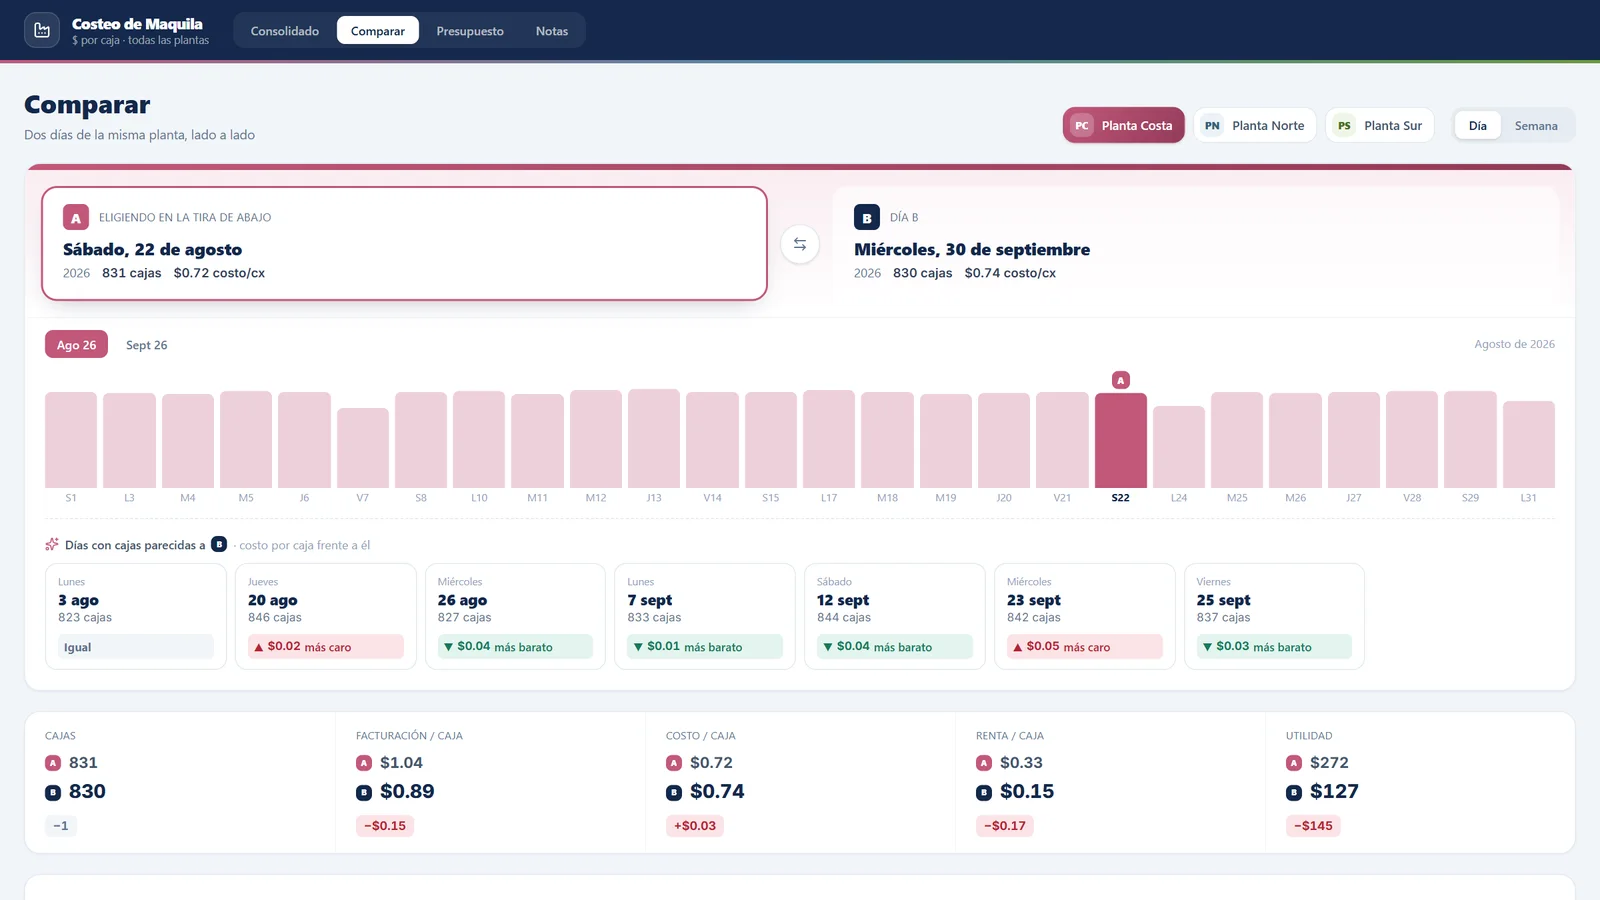
Task: Pick the V7 bar in the day strip
Action: (x=363, y=448)
